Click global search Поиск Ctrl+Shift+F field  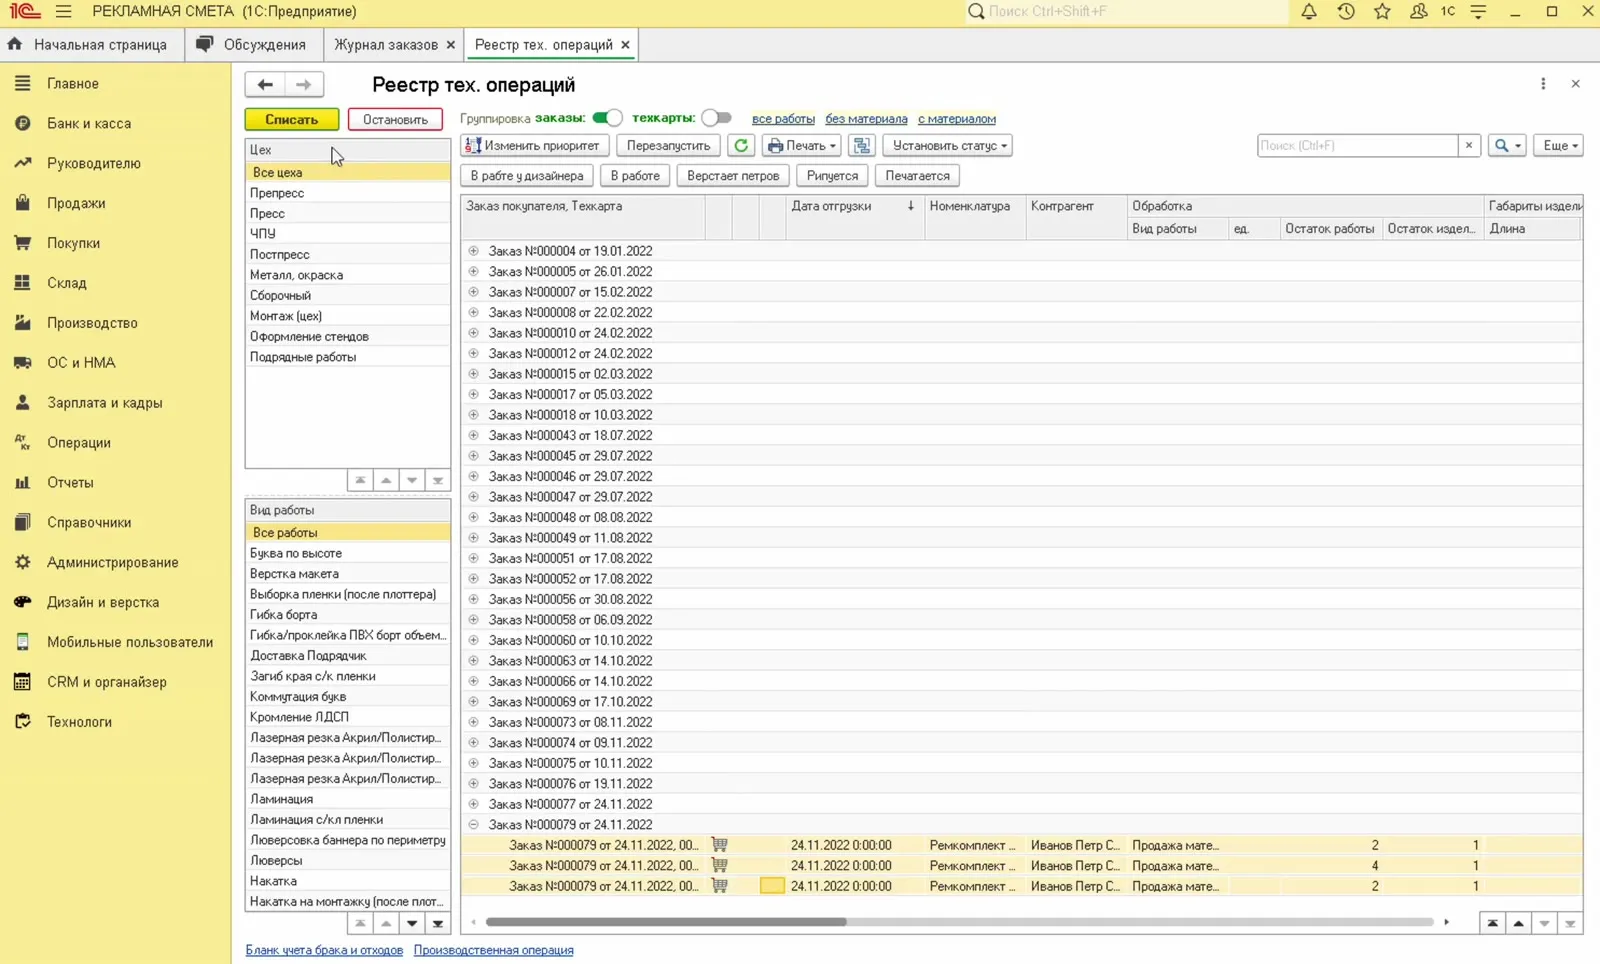click(x=1125, y=12)
